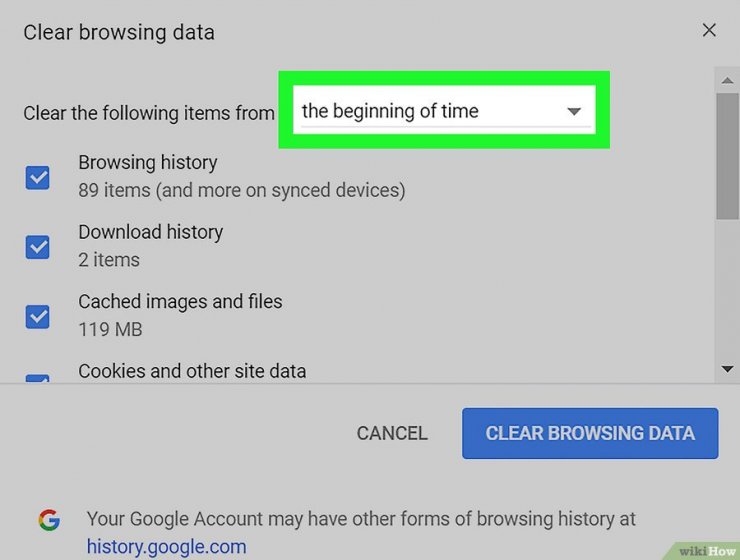Uncheck the Browsing history checkbox
This screenshot has width=740, height=560.
37,177
